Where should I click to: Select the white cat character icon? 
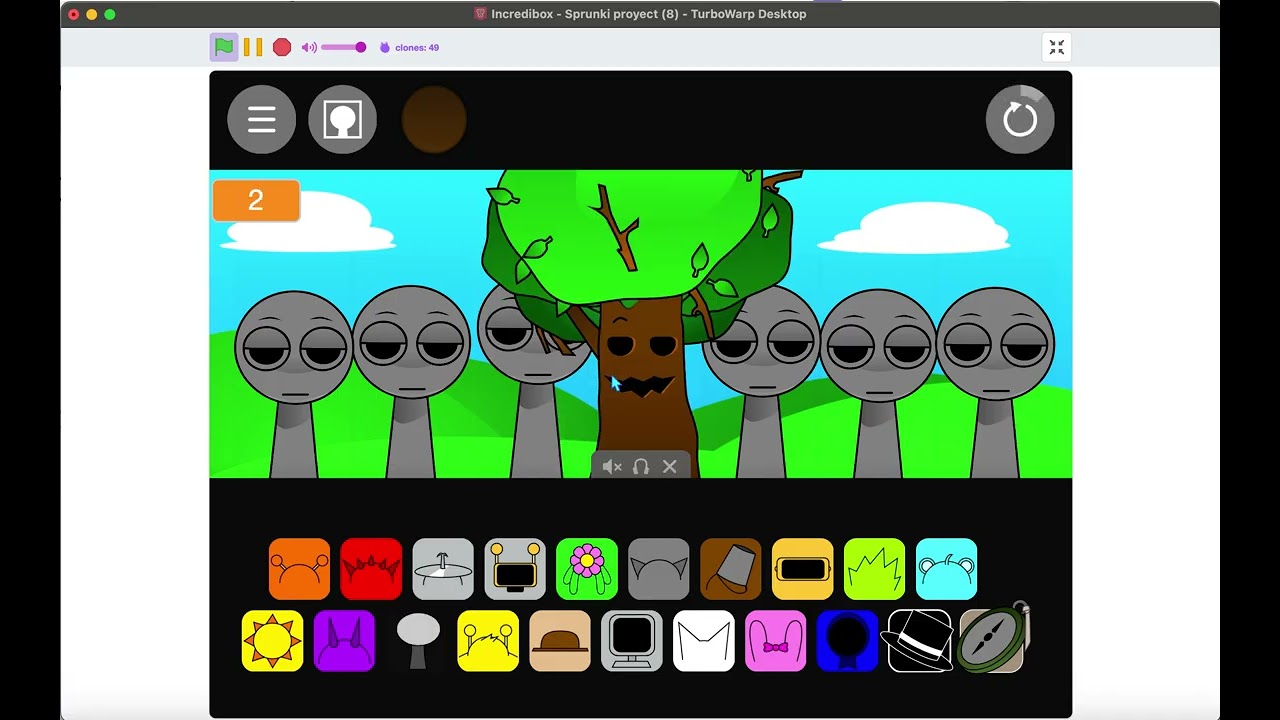point(704,641)
